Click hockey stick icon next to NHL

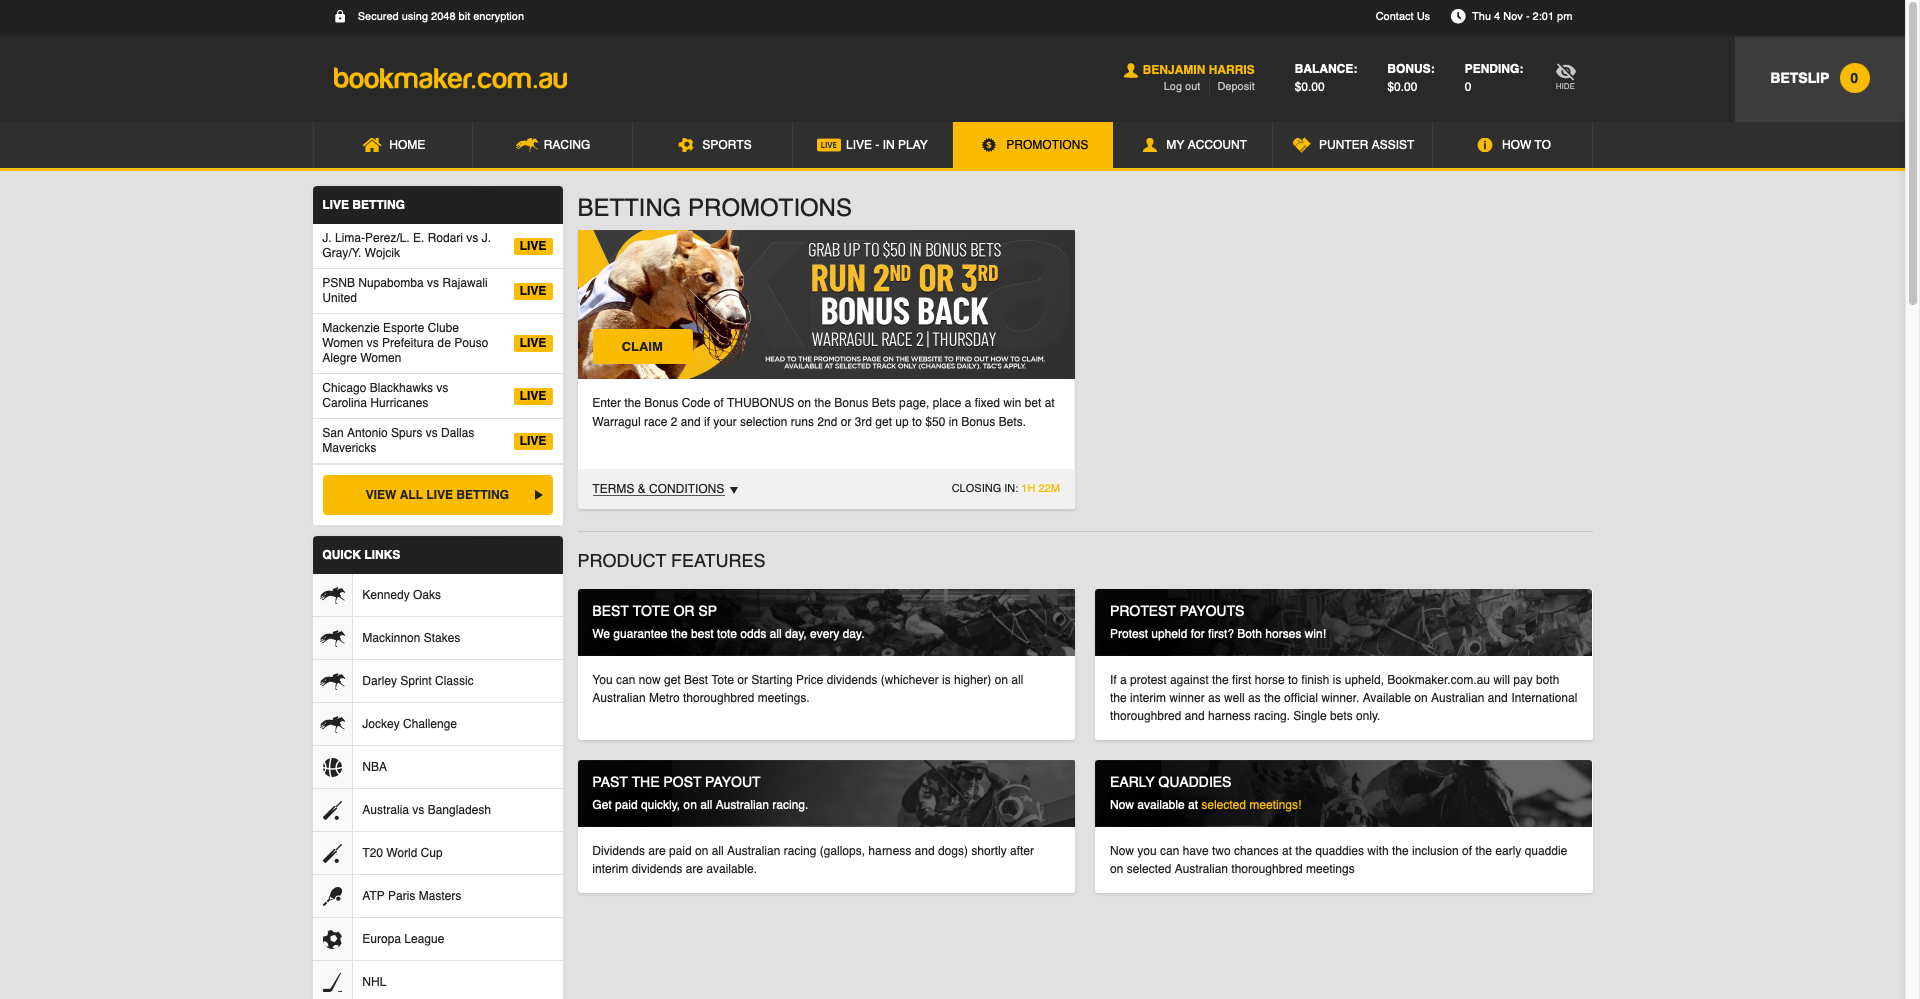click(333, 982)
